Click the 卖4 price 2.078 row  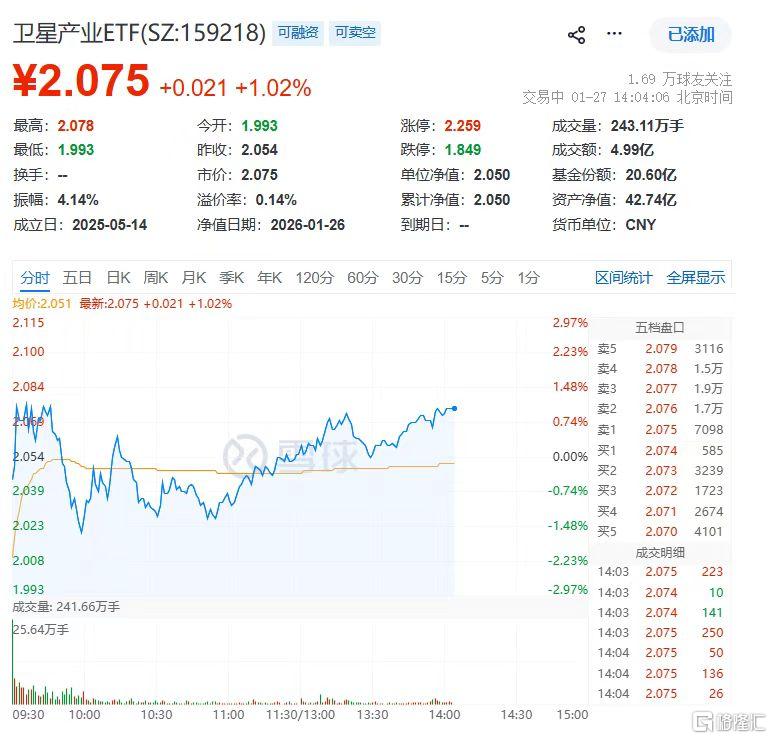pyautogui.click(x=660, y=368)
